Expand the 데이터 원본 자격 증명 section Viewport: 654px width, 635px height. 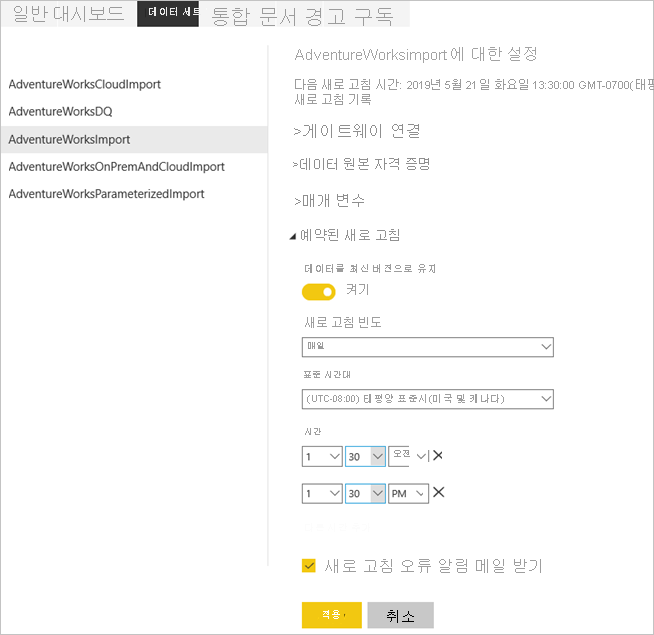(361, 164)
